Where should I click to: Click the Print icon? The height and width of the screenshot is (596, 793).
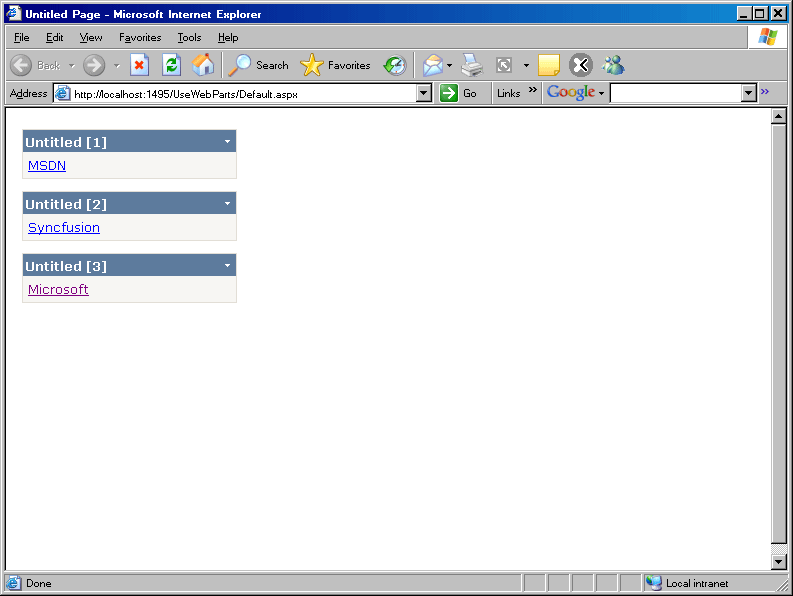tap(472, 65)
